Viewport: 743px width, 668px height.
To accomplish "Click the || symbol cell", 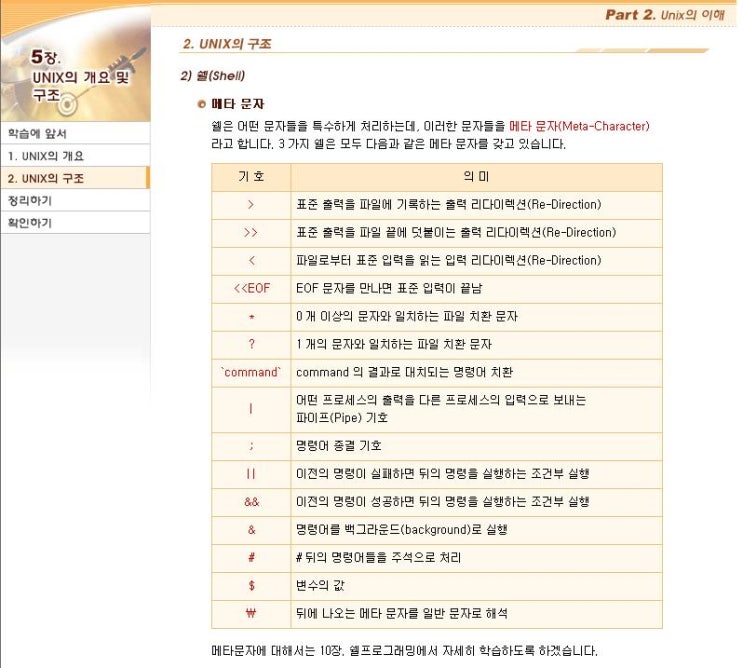I will 251,474.
